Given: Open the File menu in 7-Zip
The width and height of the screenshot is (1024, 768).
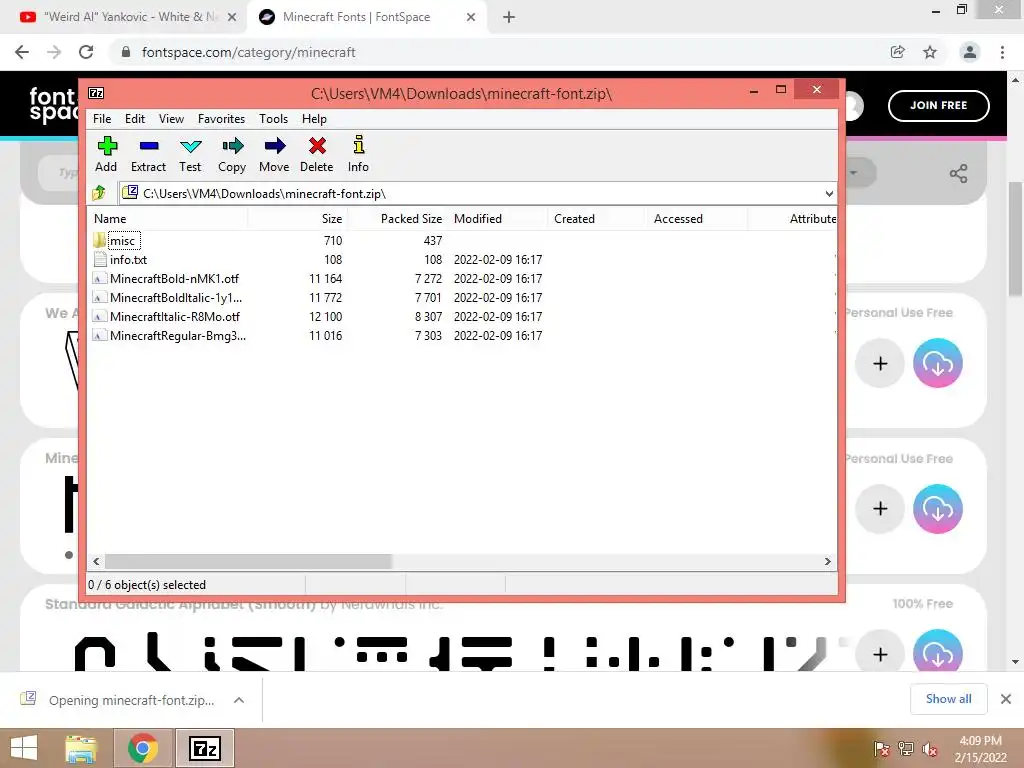Looking at the screenshot, I should 102,118.
